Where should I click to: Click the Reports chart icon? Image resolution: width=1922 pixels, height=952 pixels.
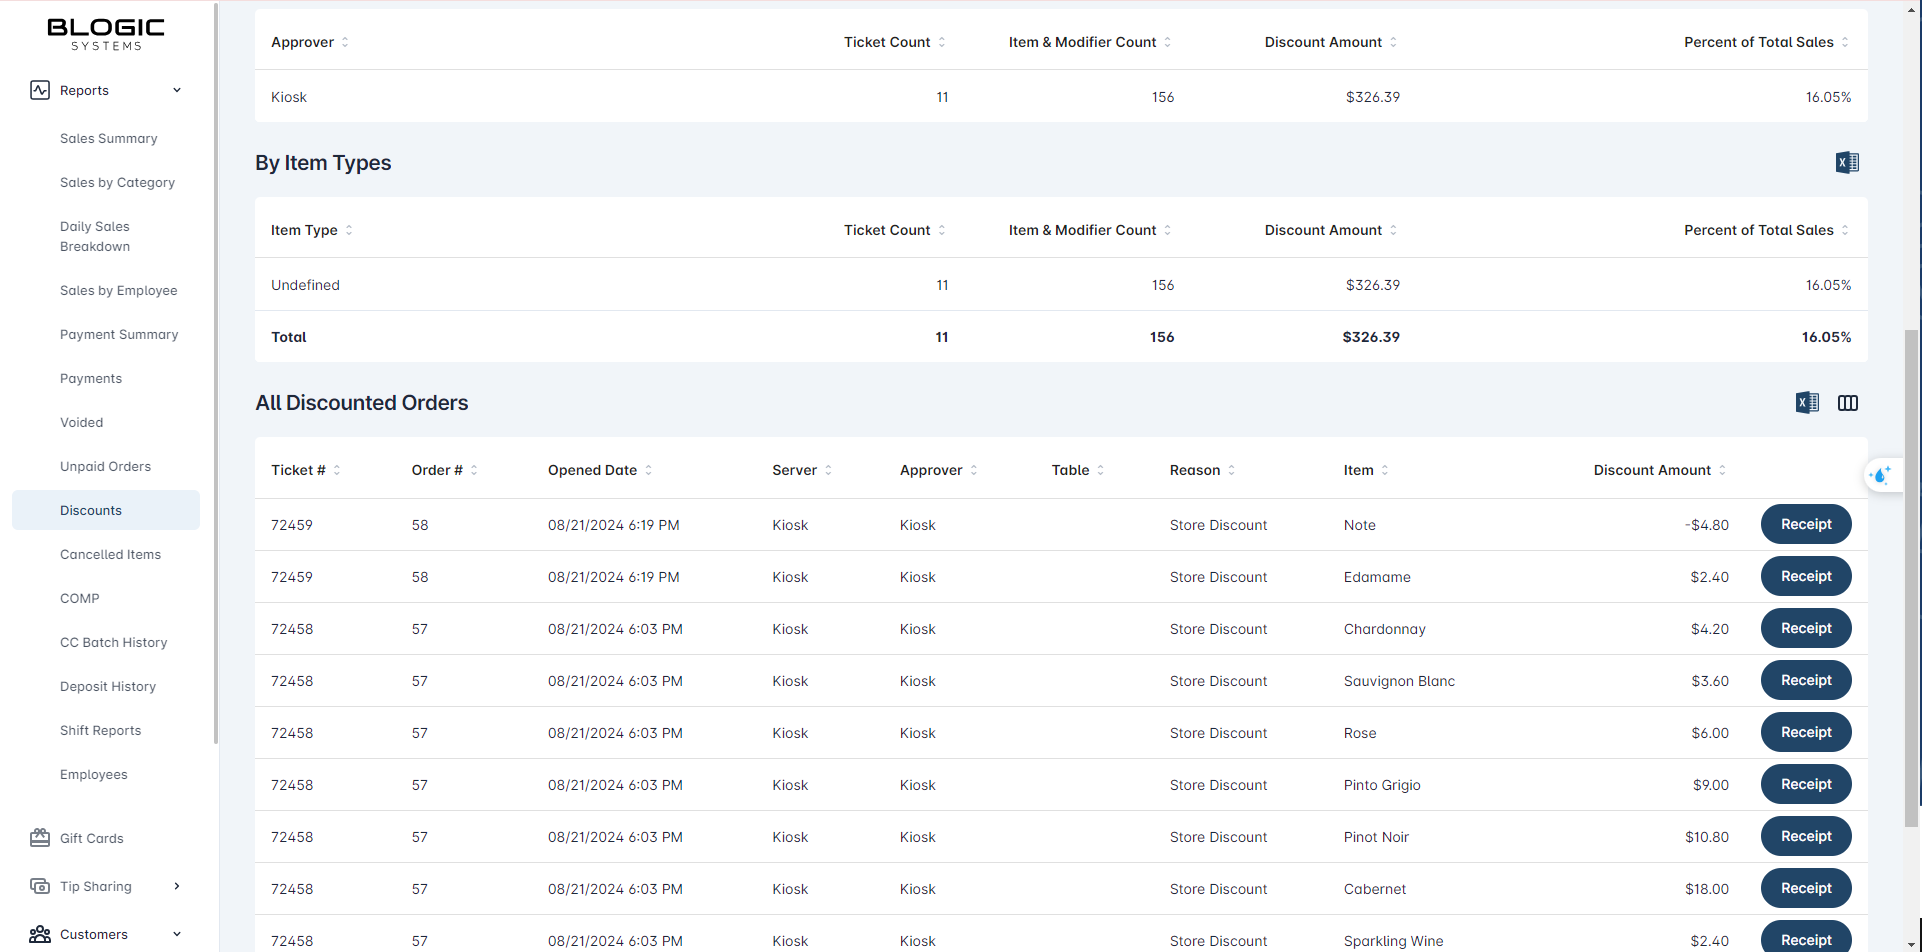pyautogui.click(x=40, y=90)
